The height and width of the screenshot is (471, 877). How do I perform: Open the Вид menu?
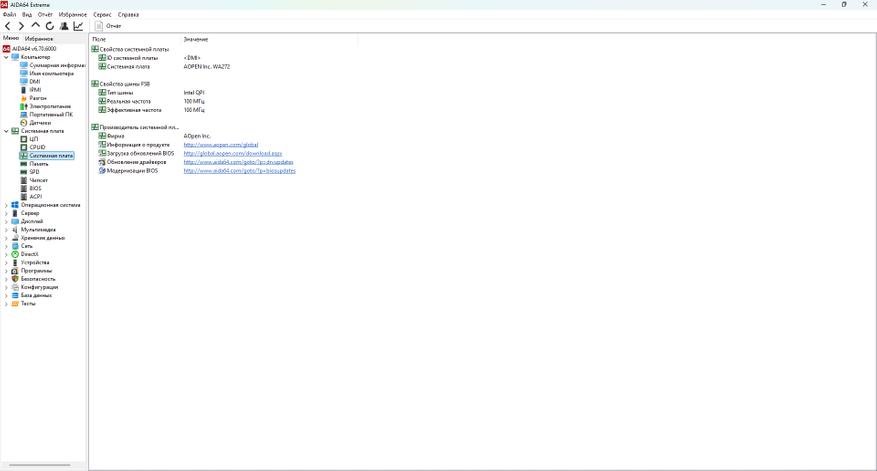point(27,15)
